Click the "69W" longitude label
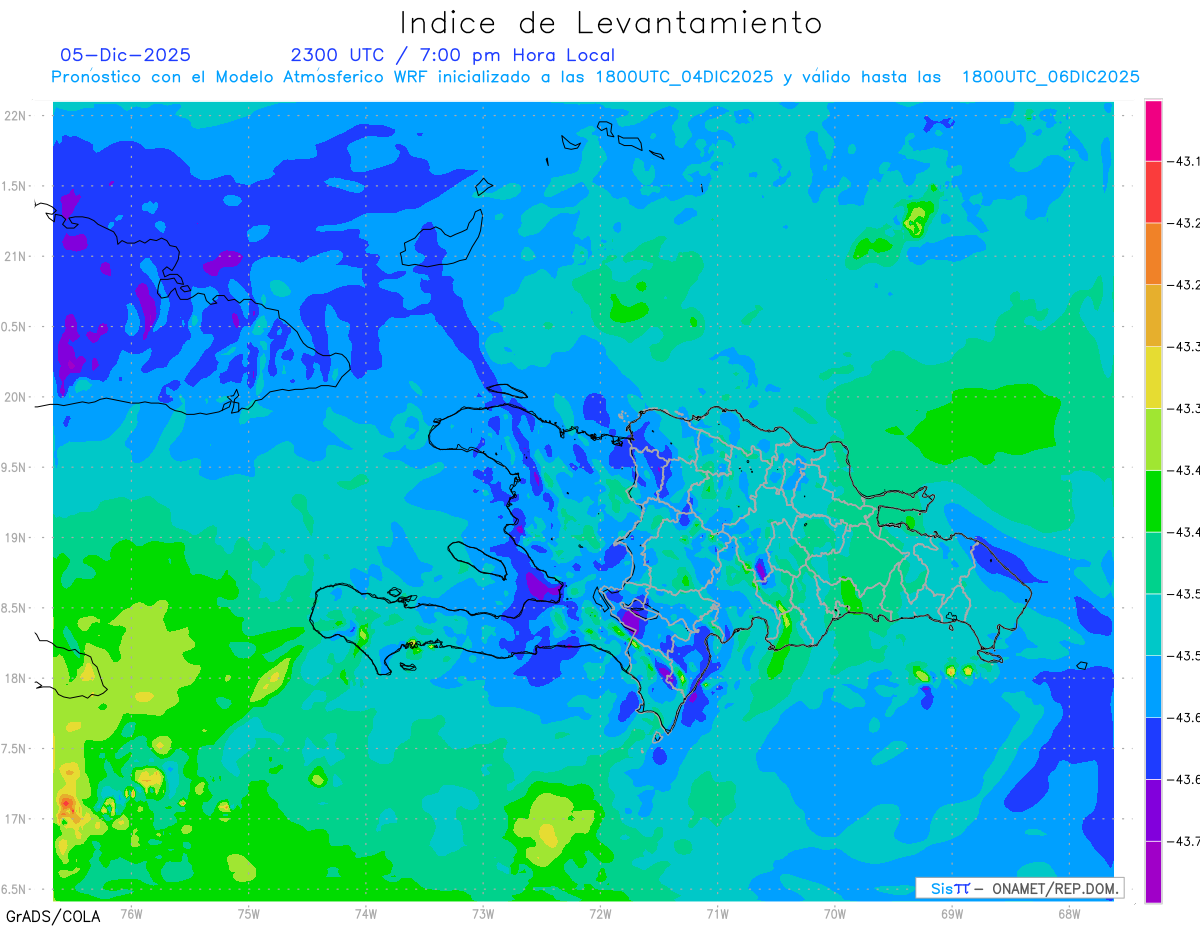The width and height of the screenshot is (1200, 927). [952, 914]
